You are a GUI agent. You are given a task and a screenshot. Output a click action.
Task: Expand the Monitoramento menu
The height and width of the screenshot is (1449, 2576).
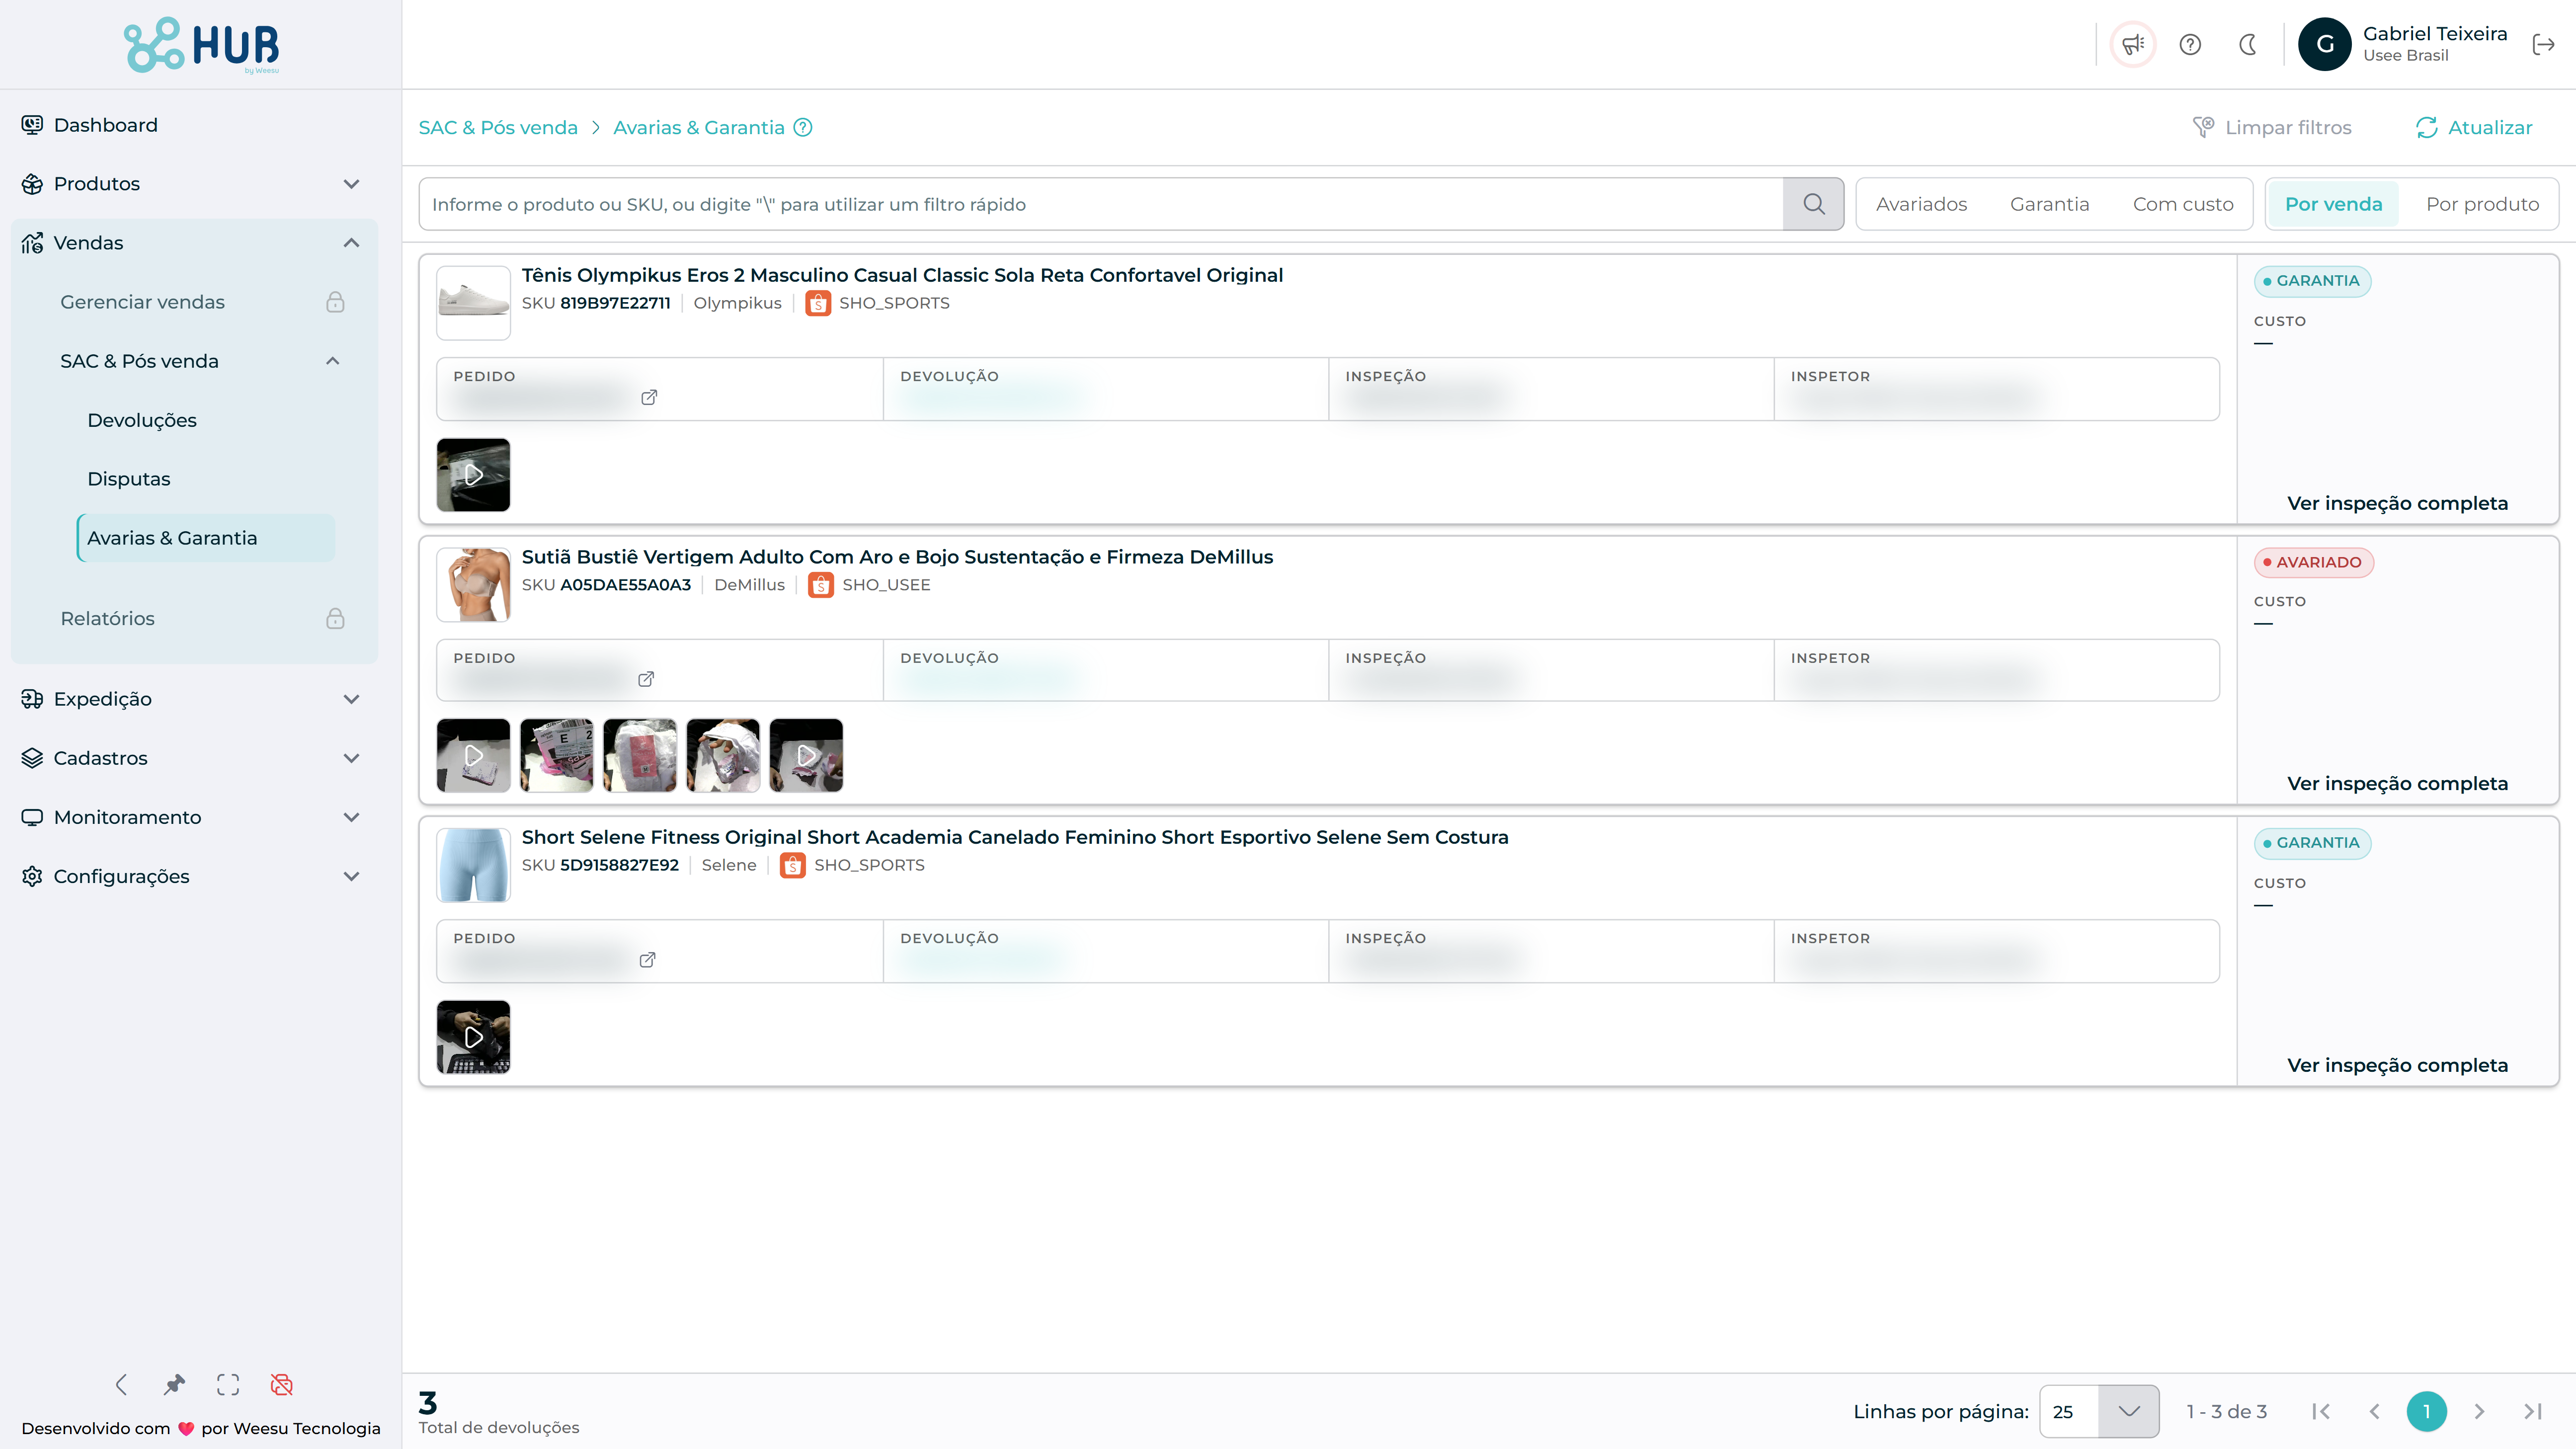[x=194, y=817]
